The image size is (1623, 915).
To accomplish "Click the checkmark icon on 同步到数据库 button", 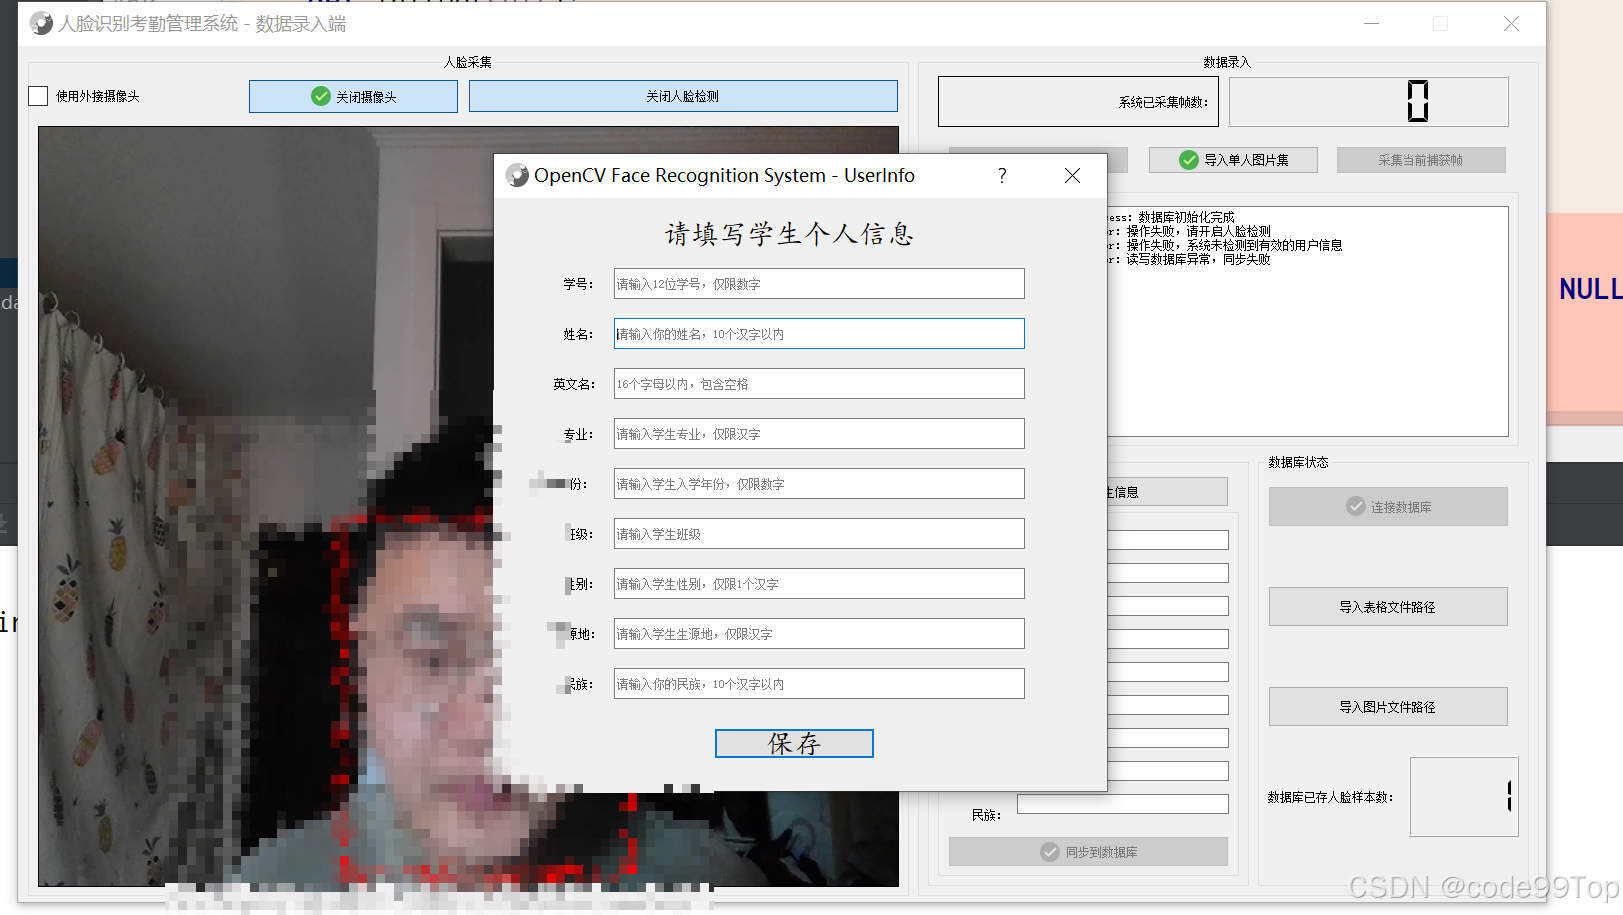I will tap(1049, 851).
